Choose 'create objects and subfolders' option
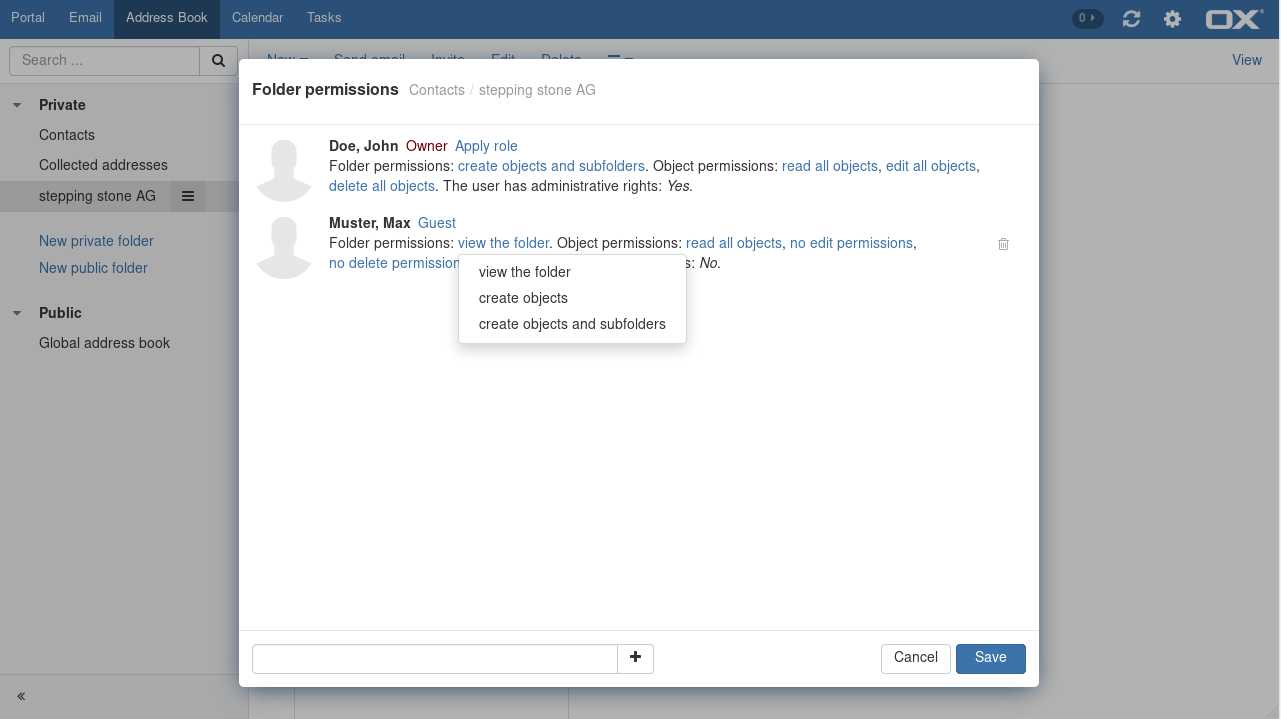The width and height of the screenshot is (1281, 719). click(572, 324)
